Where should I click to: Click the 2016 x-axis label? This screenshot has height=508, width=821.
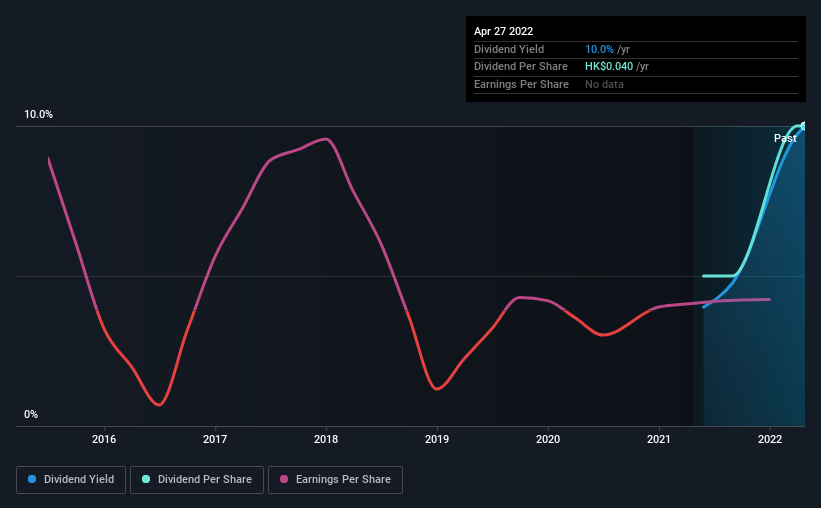tap(104, 439)
